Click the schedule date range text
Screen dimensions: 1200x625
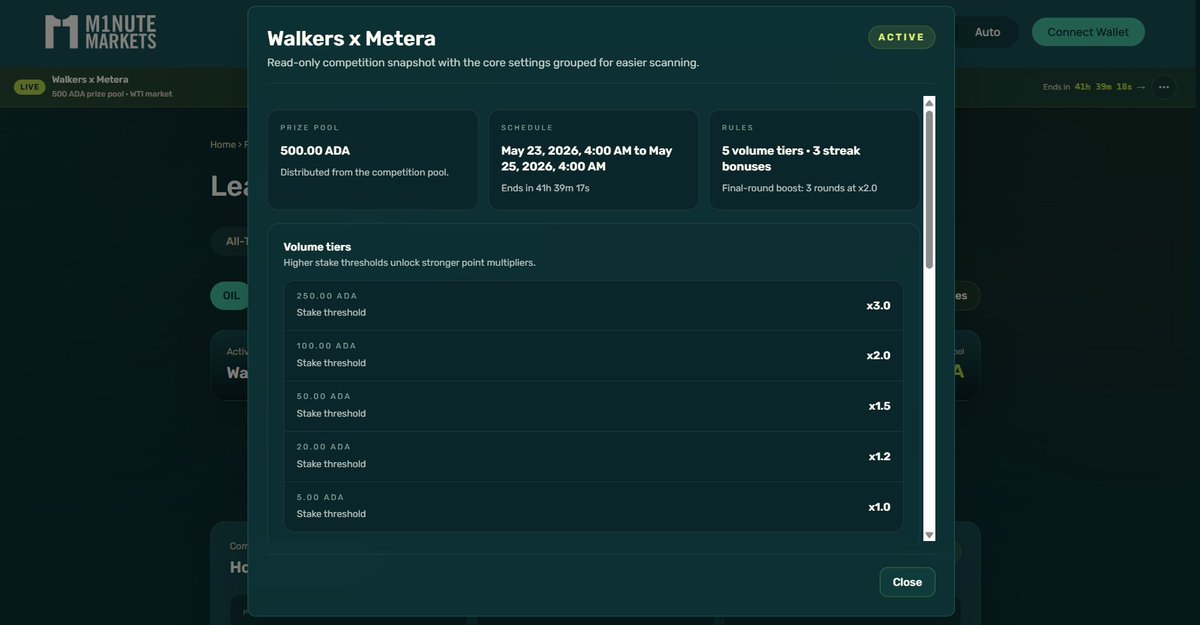tap(587, 158)
